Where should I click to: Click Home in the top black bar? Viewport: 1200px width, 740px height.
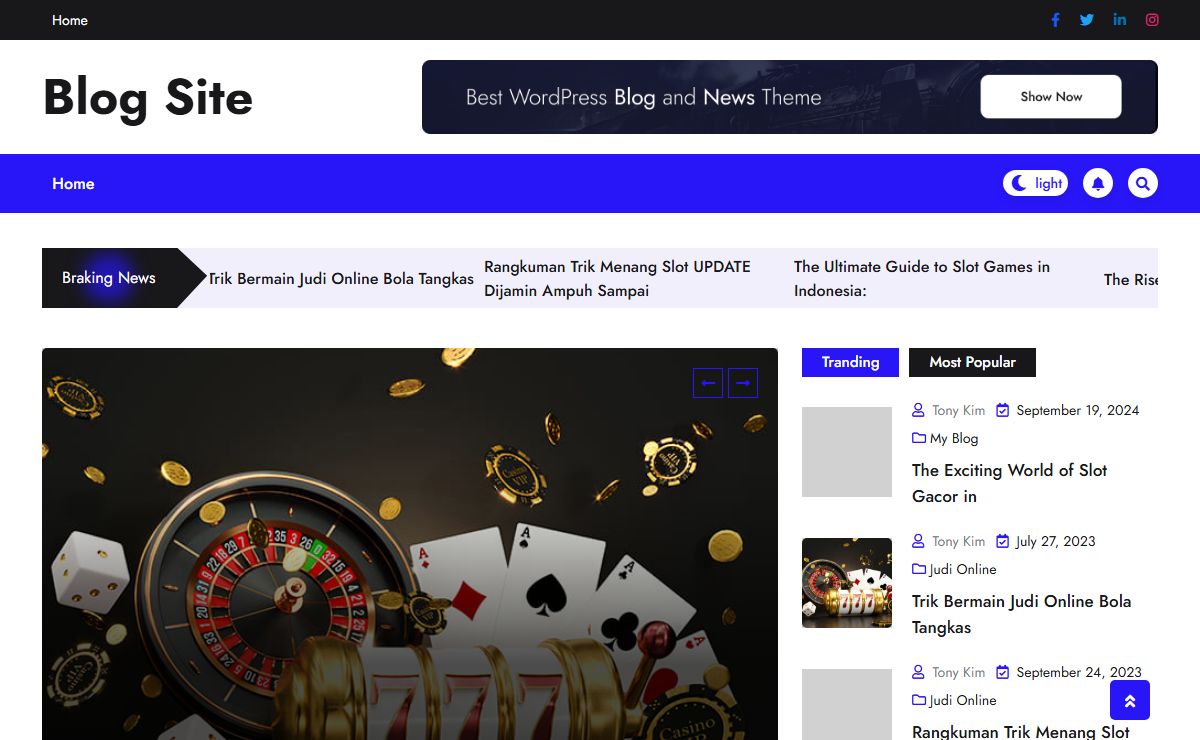coord(70,20)
